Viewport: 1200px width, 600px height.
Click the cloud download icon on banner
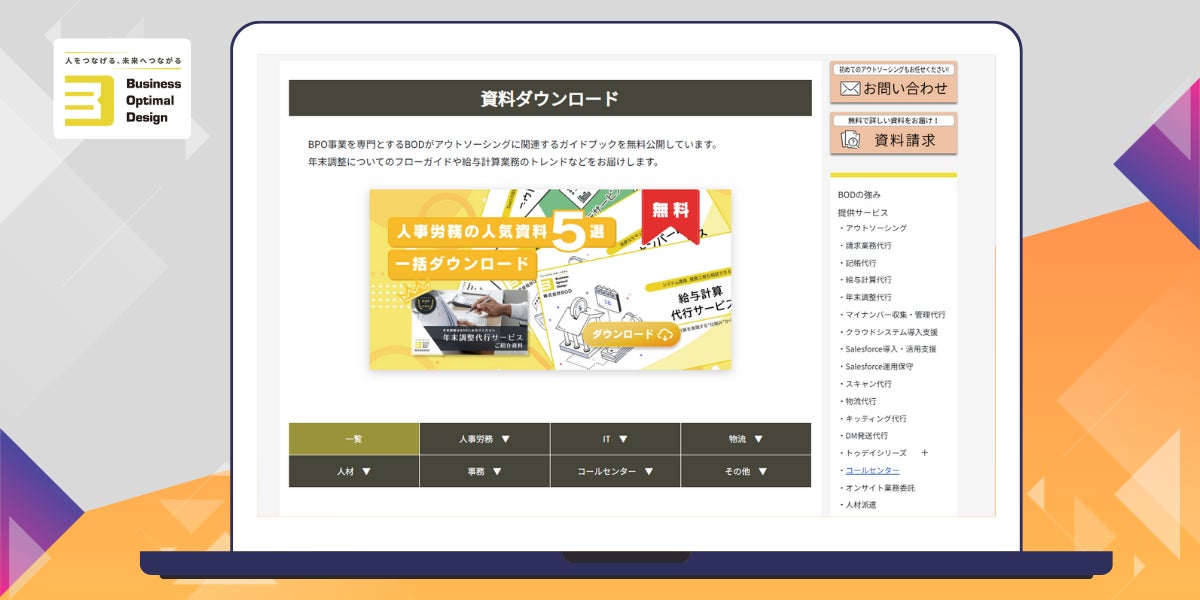click(665, 335)
